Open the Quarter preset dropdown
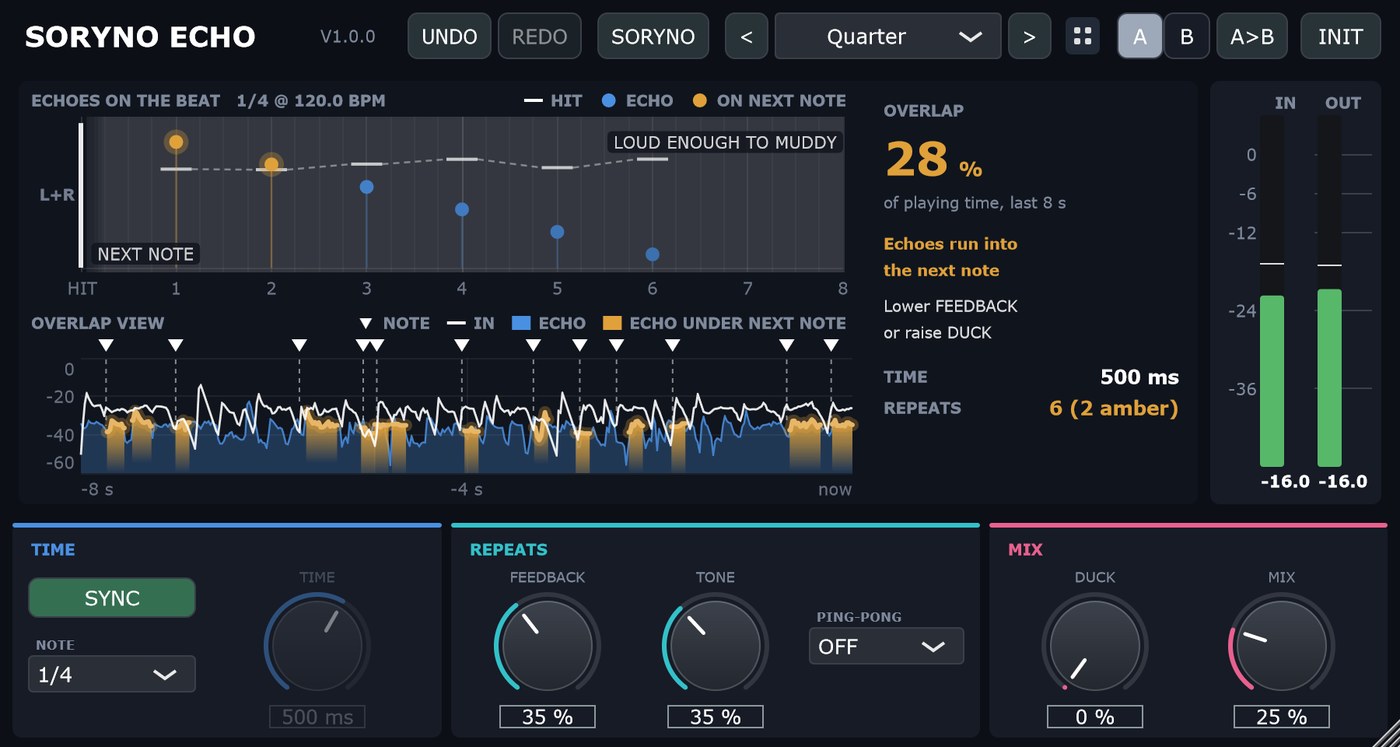Viewport: 1400px width, 747px height. click(x=888, y=37)
